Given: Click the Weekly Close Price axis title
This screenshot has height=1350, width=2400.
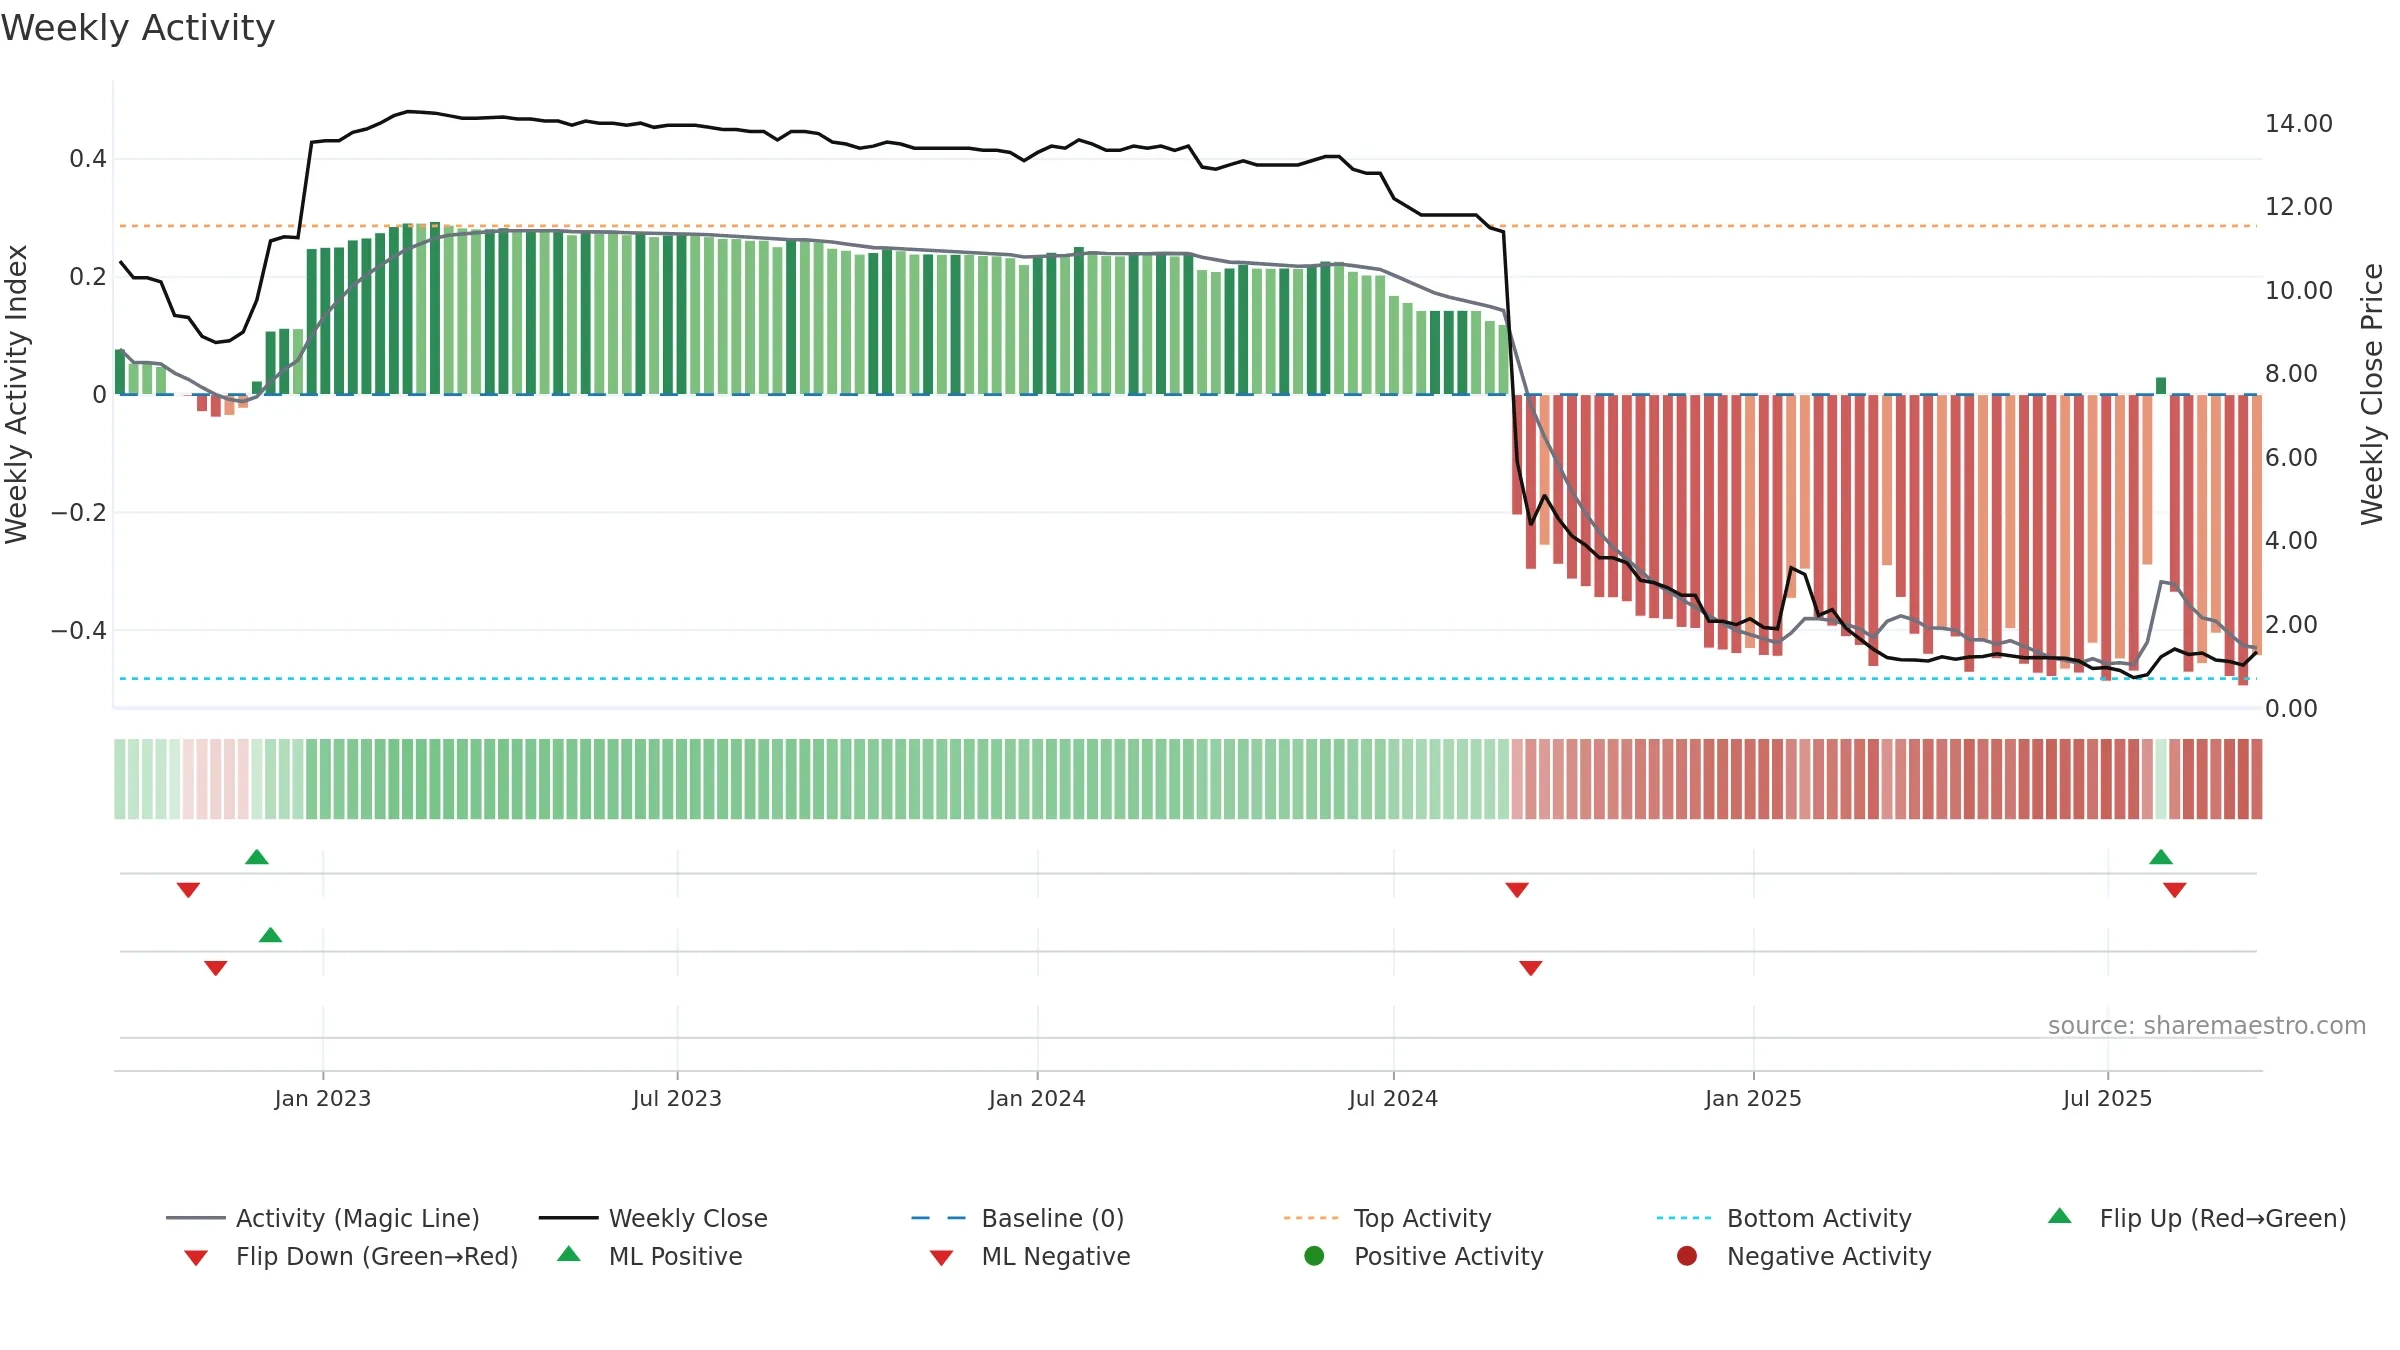Looking at the screenshot, I should [x=2372, y=394].
